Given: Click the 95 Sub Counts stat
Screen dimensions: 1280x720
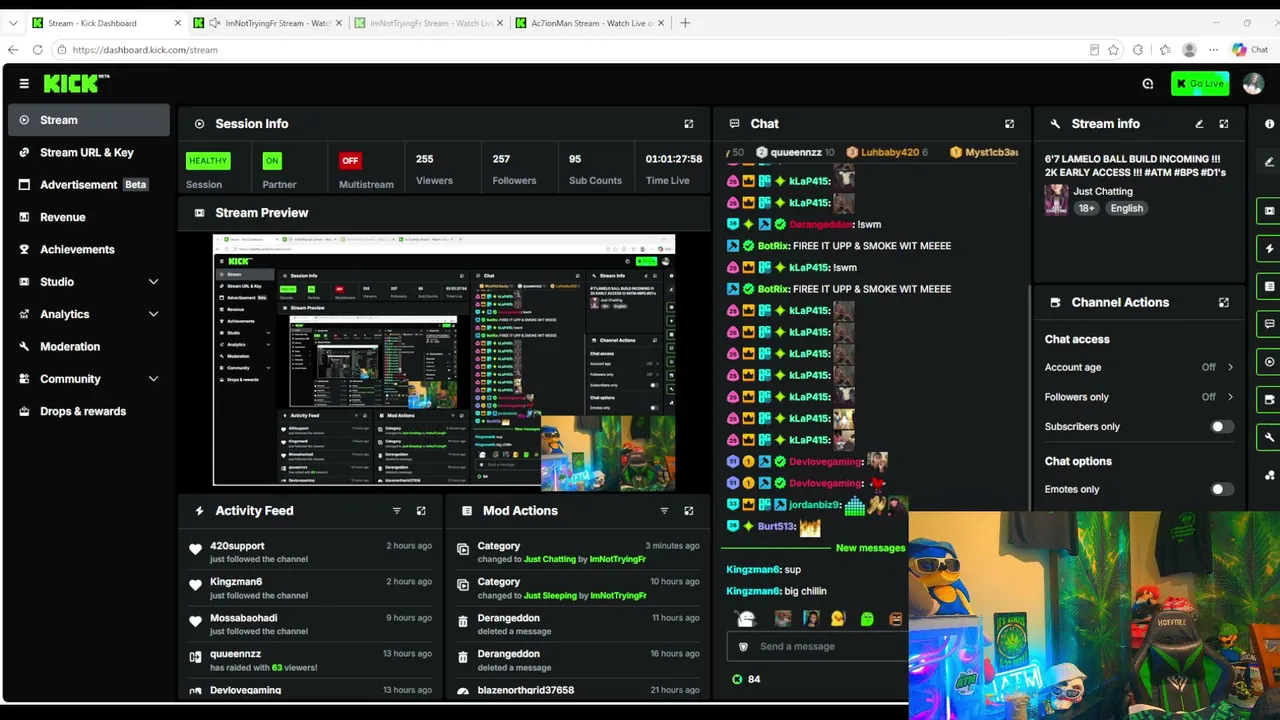Looking at the screenshot, I should [595, 169].
